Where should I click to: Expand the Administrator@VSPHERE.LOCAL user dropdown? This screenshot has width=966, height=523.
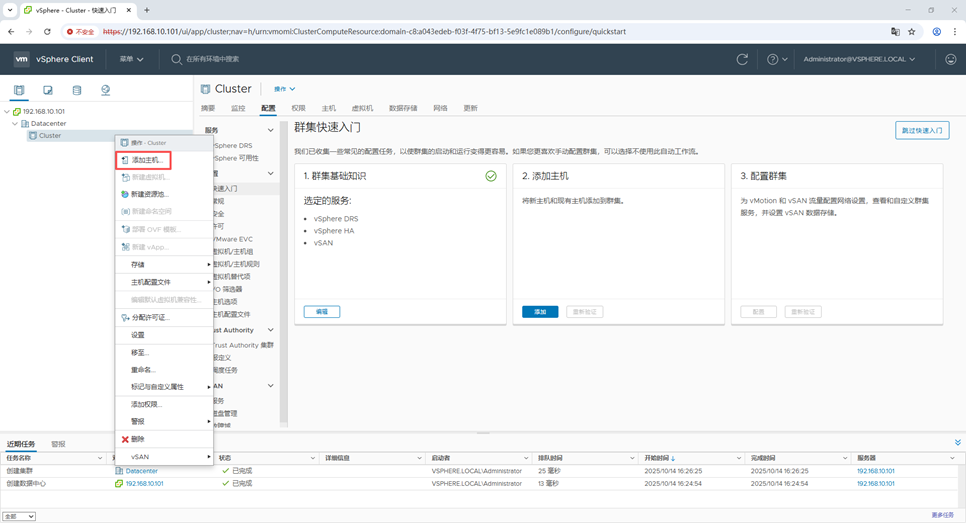[859, 59]
